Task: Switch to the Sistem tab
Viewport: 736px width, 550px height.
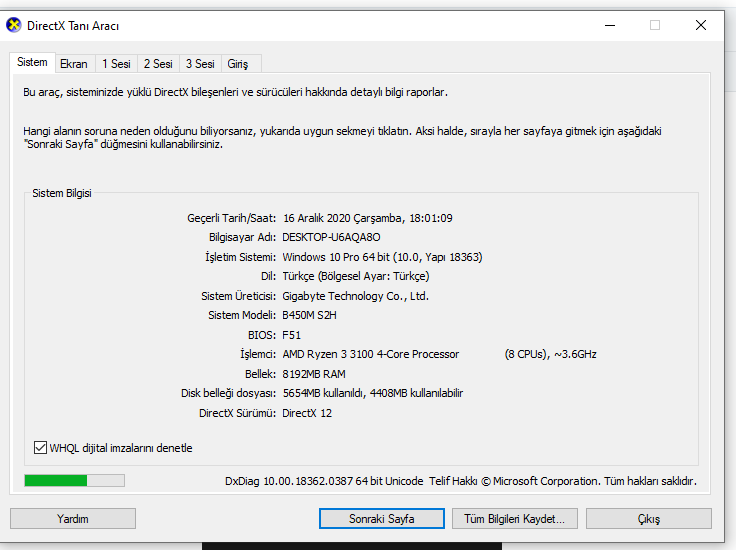Action: (32, 62)
